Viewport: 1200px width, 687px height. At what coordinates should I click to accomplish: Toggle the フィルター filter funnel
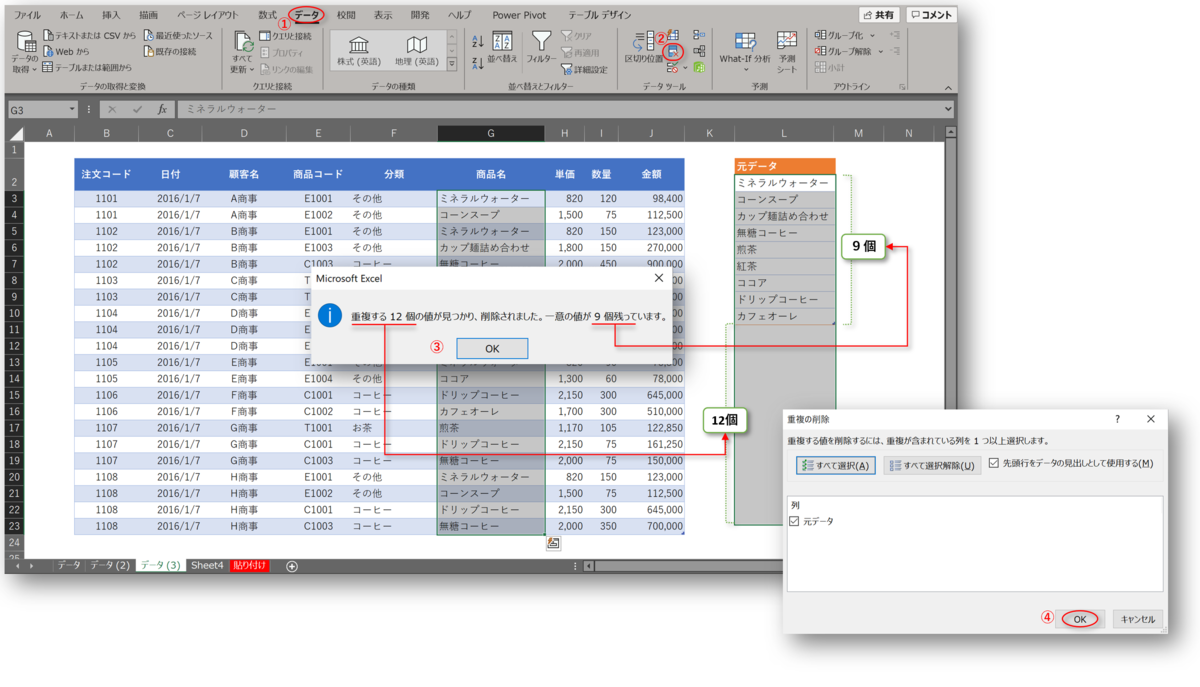(541, 48)
